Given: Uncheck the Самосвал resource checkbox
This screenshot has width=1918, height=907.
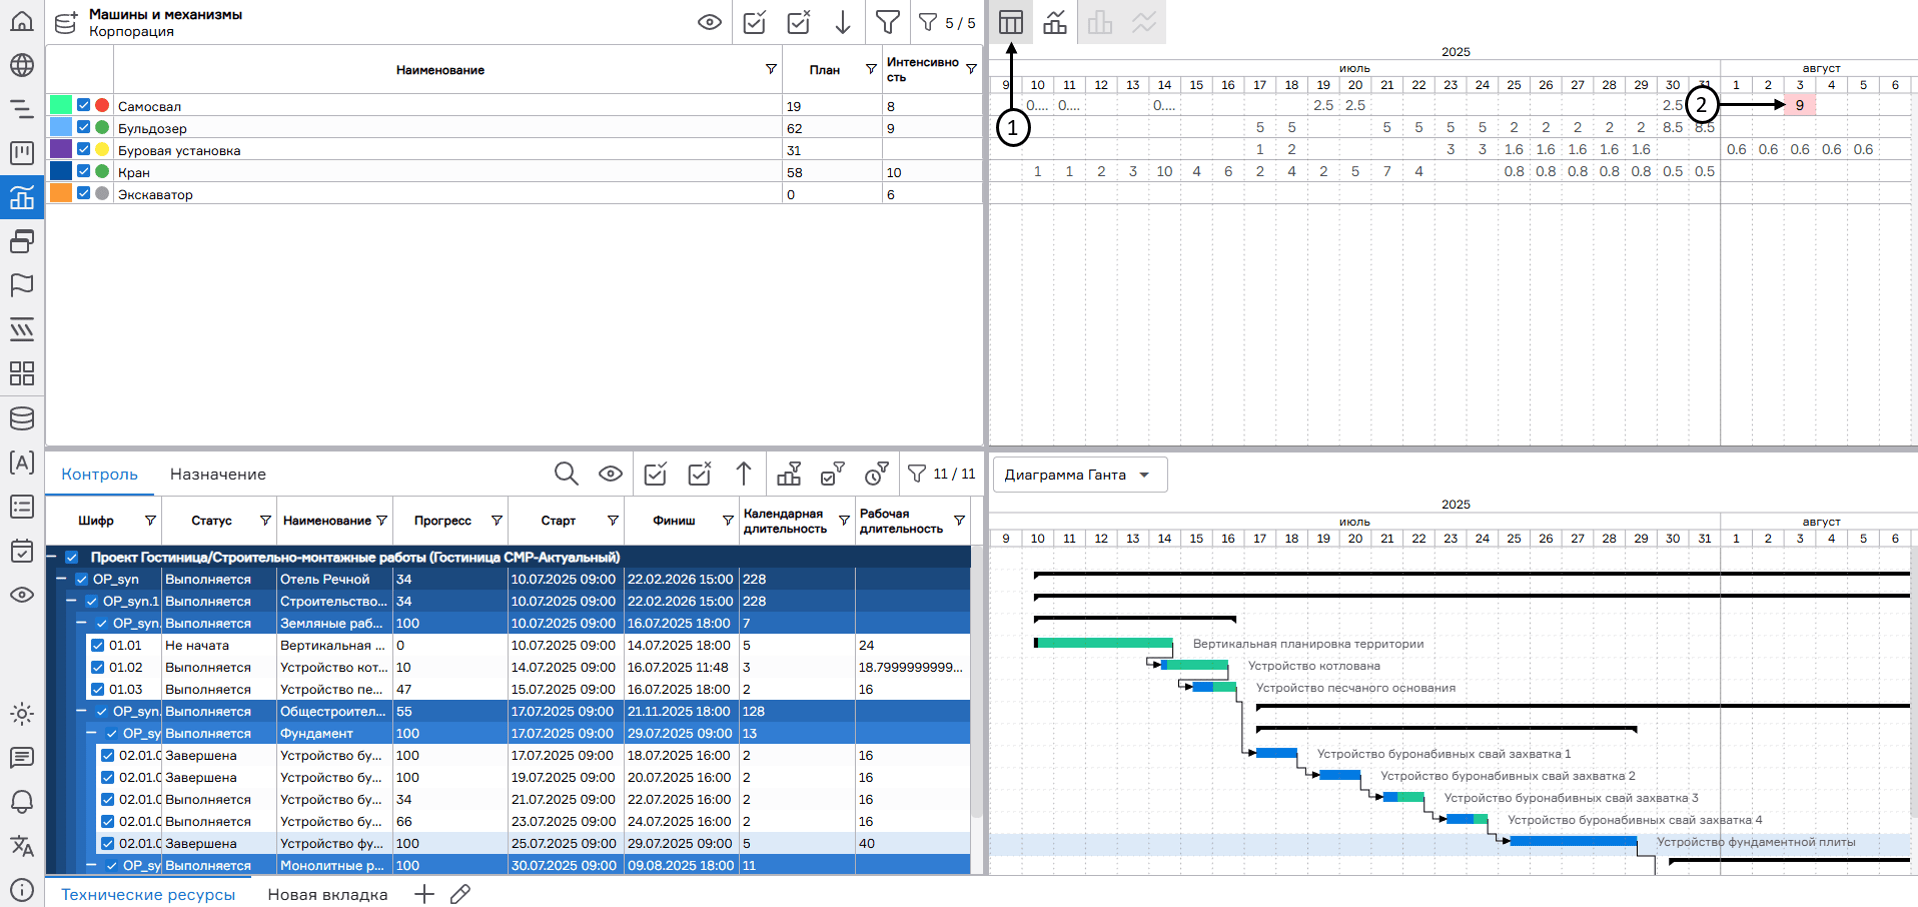Looking at the screenshot, I should 84,105.
